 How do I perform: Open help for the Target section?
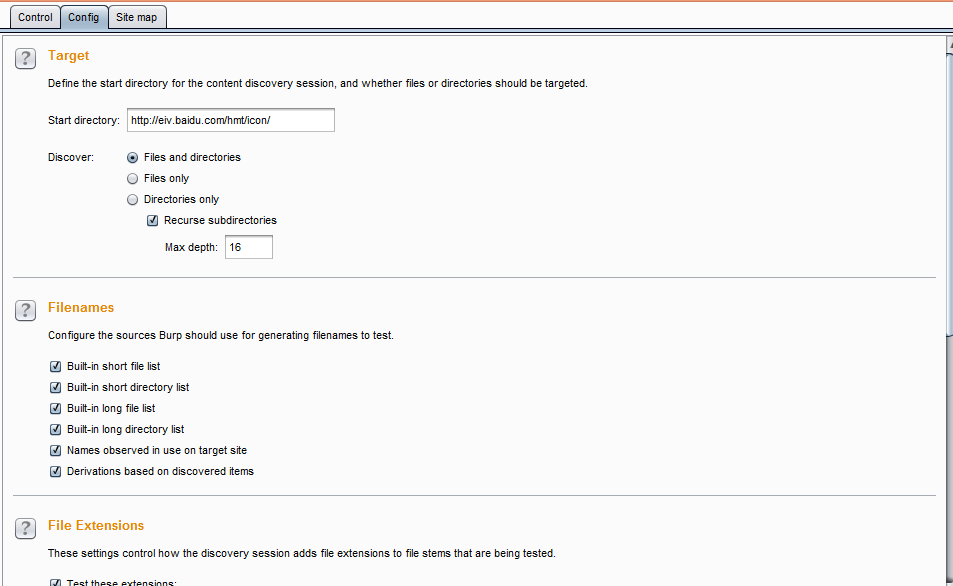26,58
